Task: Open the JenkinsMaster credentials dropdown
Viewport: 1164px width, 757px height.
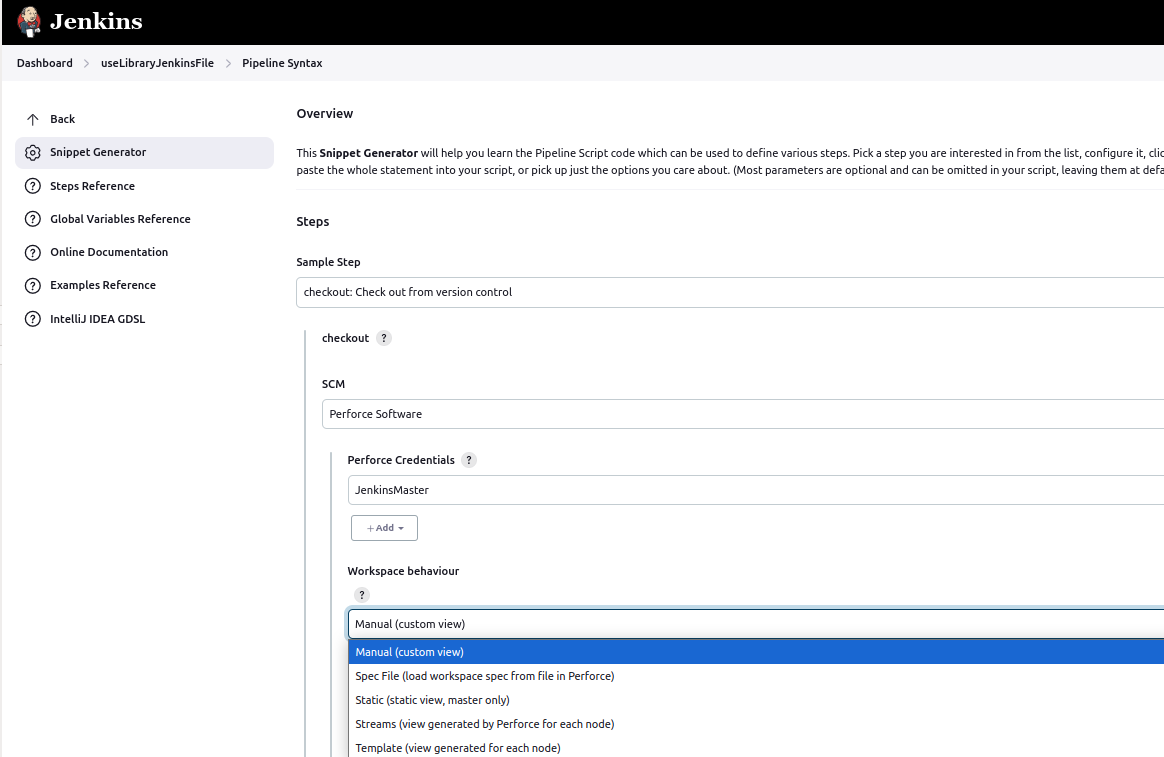Action: tap(755, 490)
